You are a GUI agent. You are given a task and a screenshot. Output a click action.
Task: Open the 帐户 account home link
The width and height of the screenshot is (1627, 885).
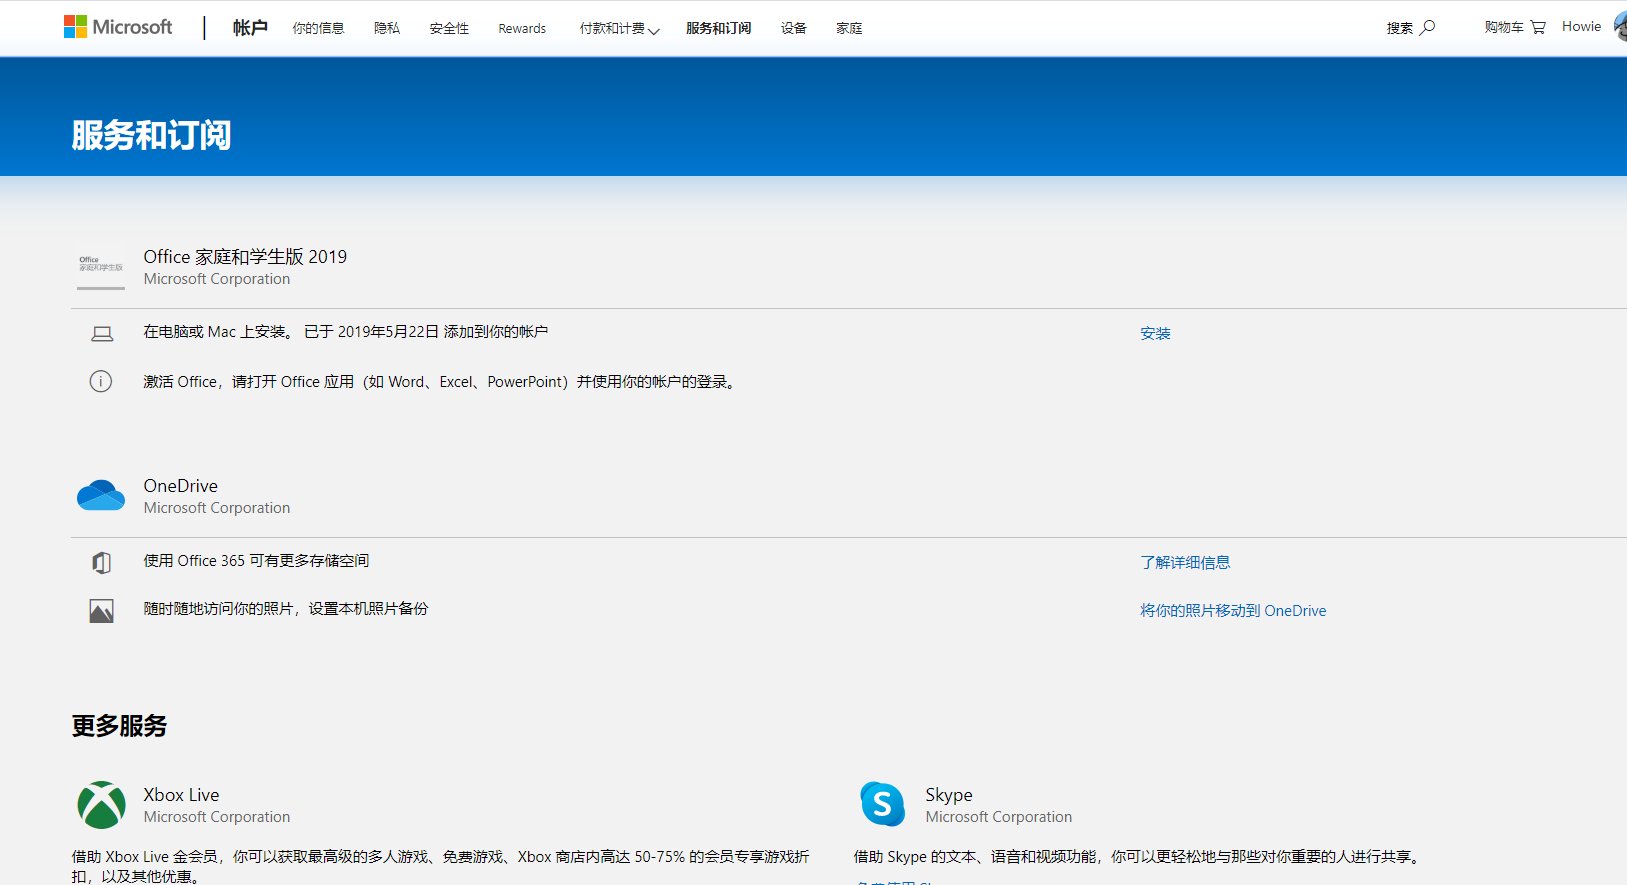pos(250,28)
